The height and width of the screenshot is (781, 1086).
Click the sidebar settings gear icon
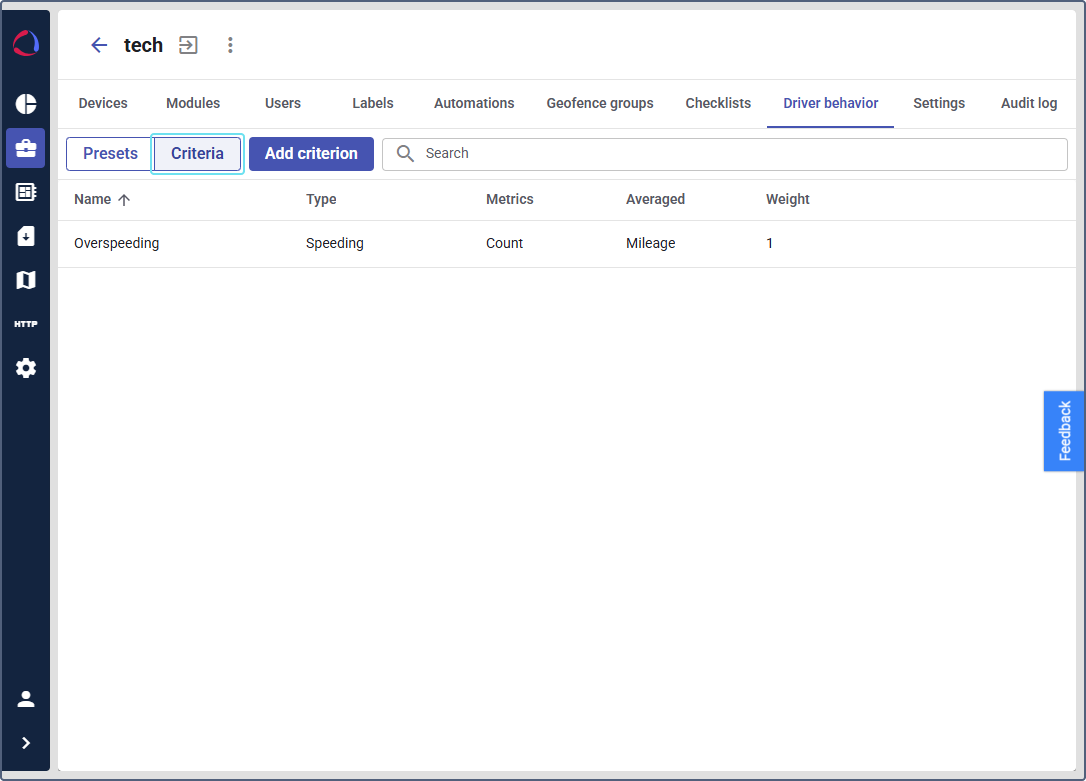(26, 368)
